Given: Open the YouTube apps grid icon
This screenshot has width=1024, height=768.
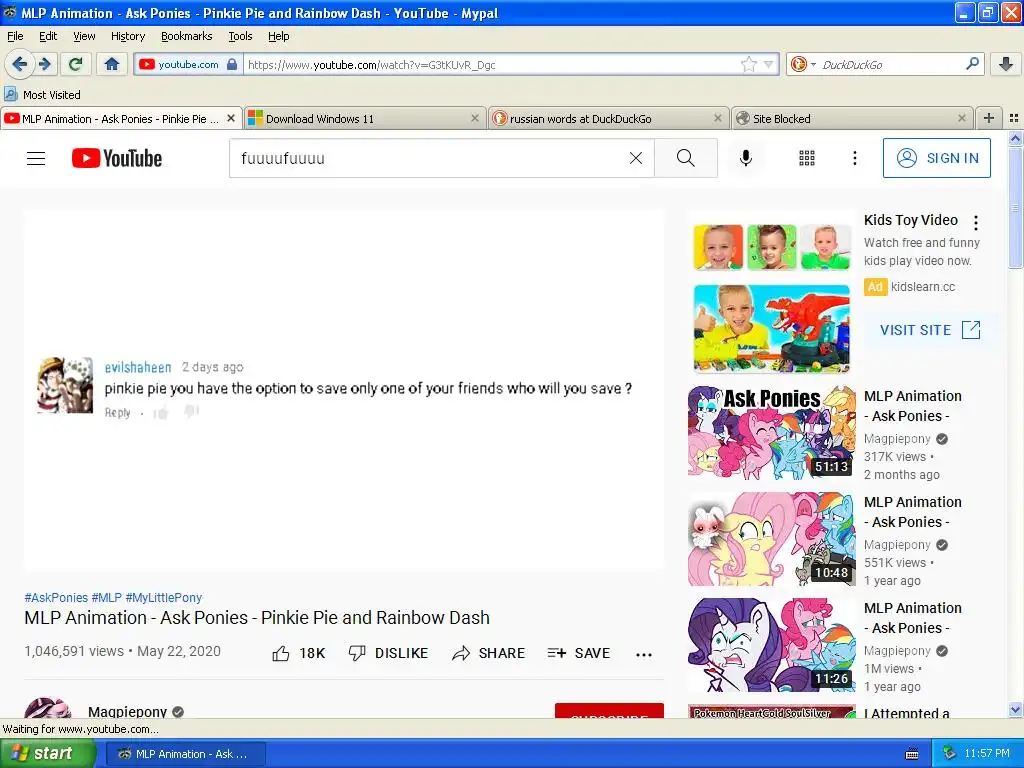Looking at the screenshot, I should 807,158.
